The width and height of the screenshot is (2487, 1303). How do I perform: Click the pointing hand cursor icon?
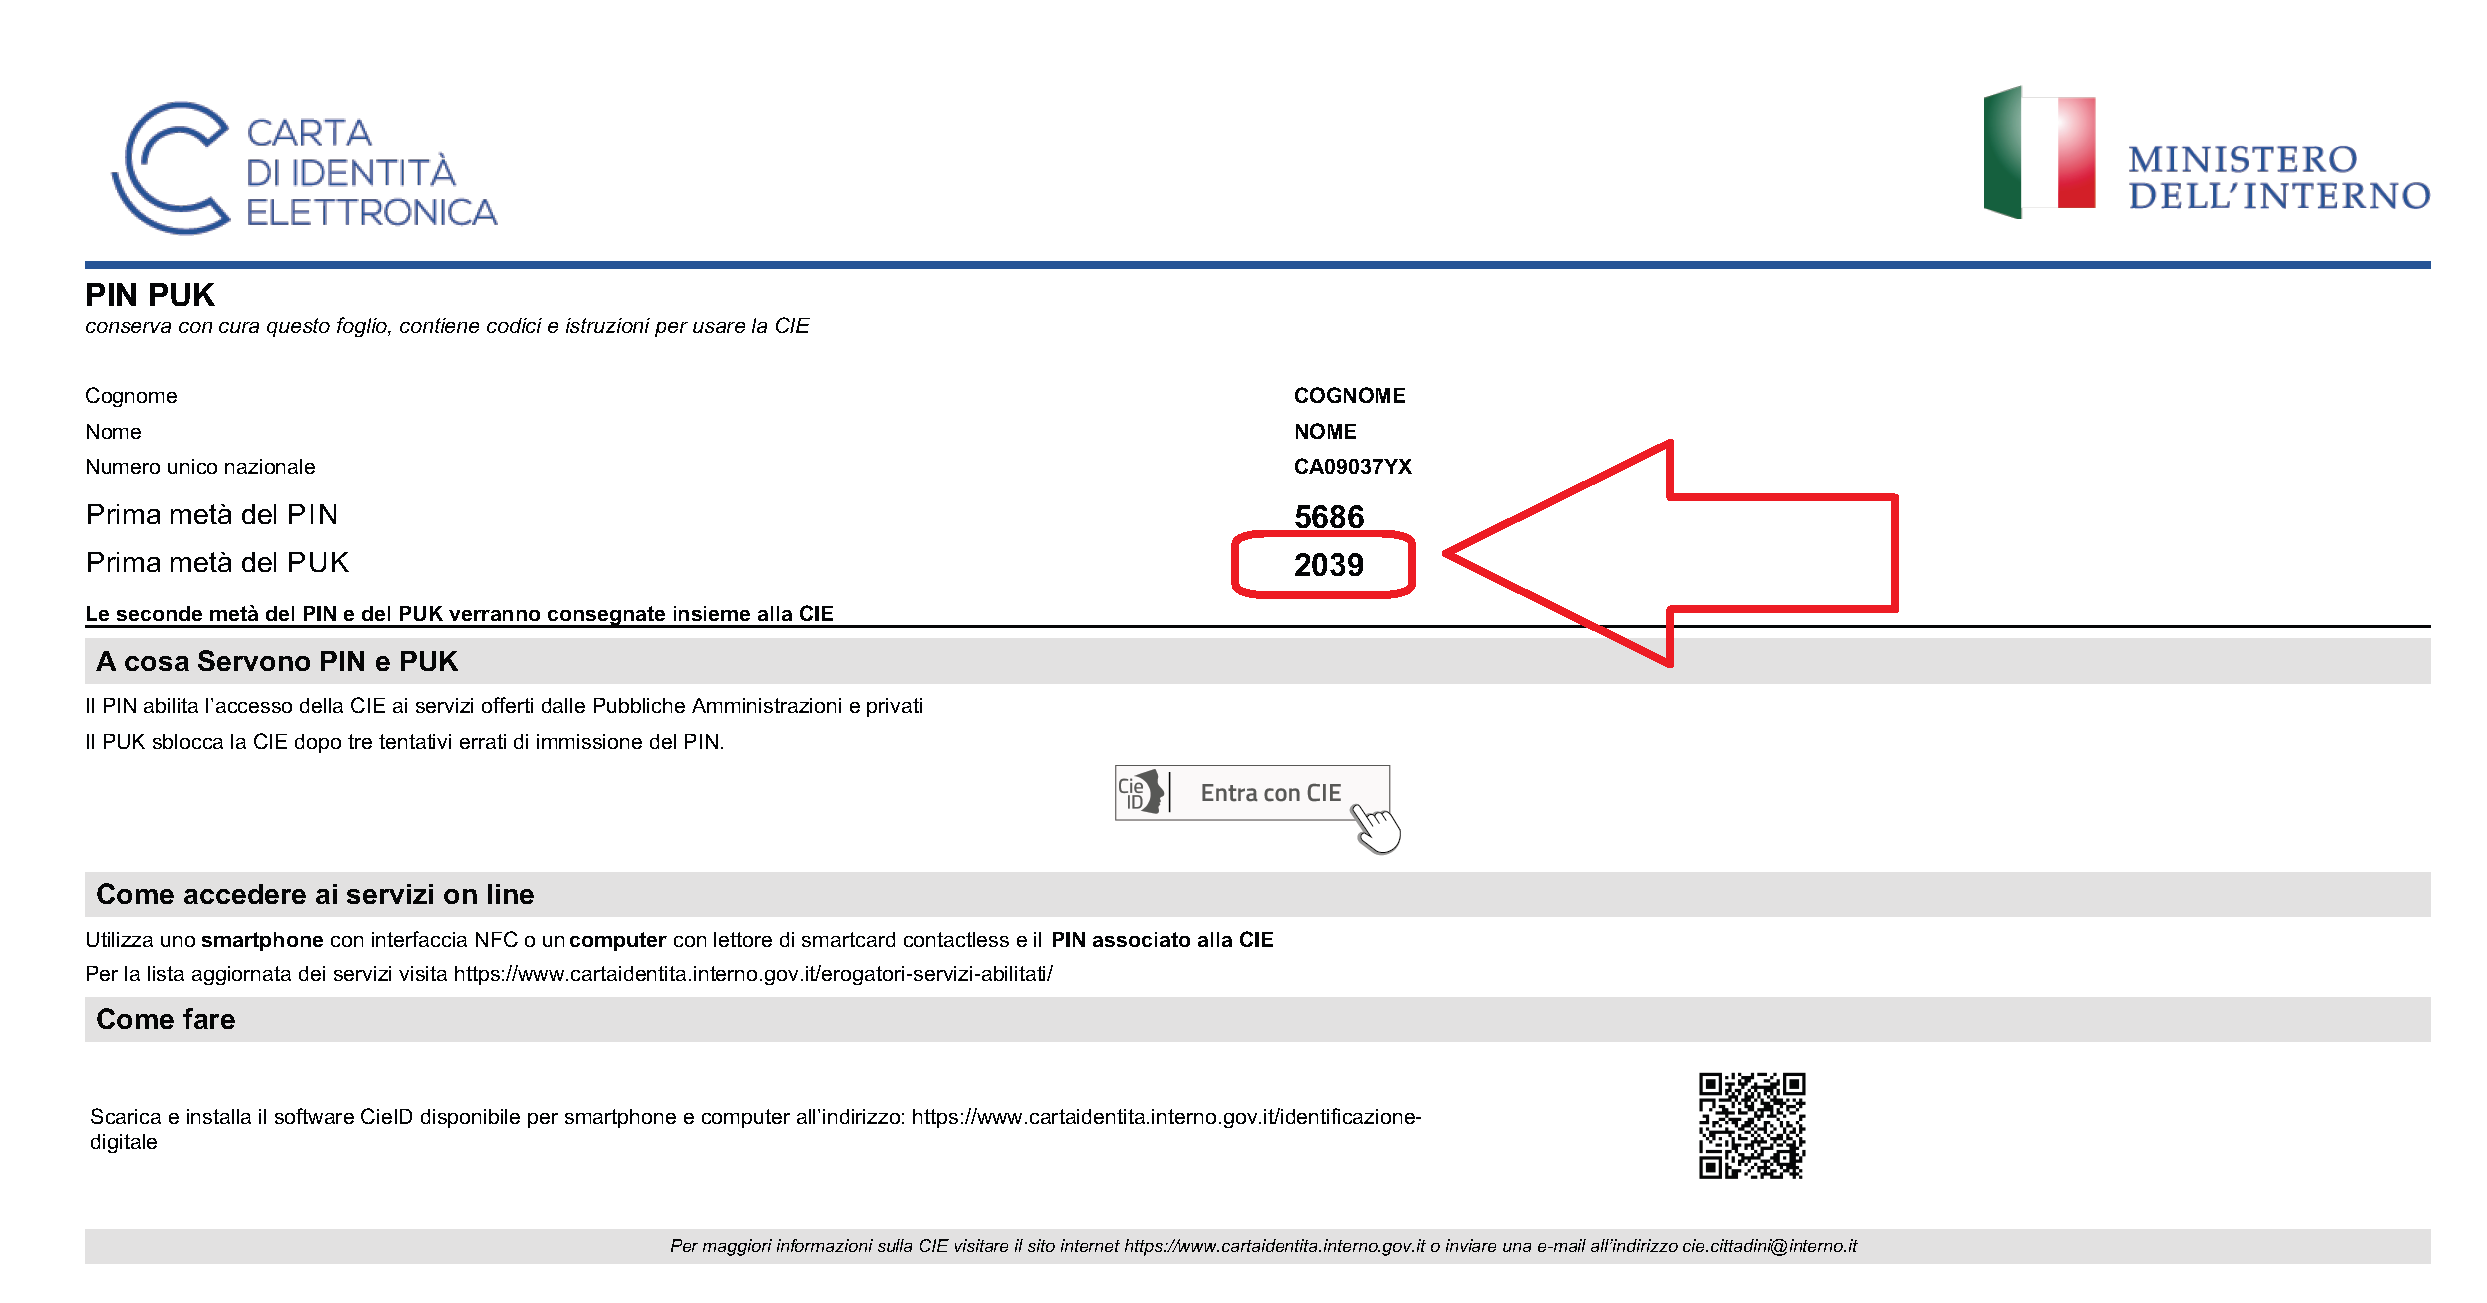1378,829
